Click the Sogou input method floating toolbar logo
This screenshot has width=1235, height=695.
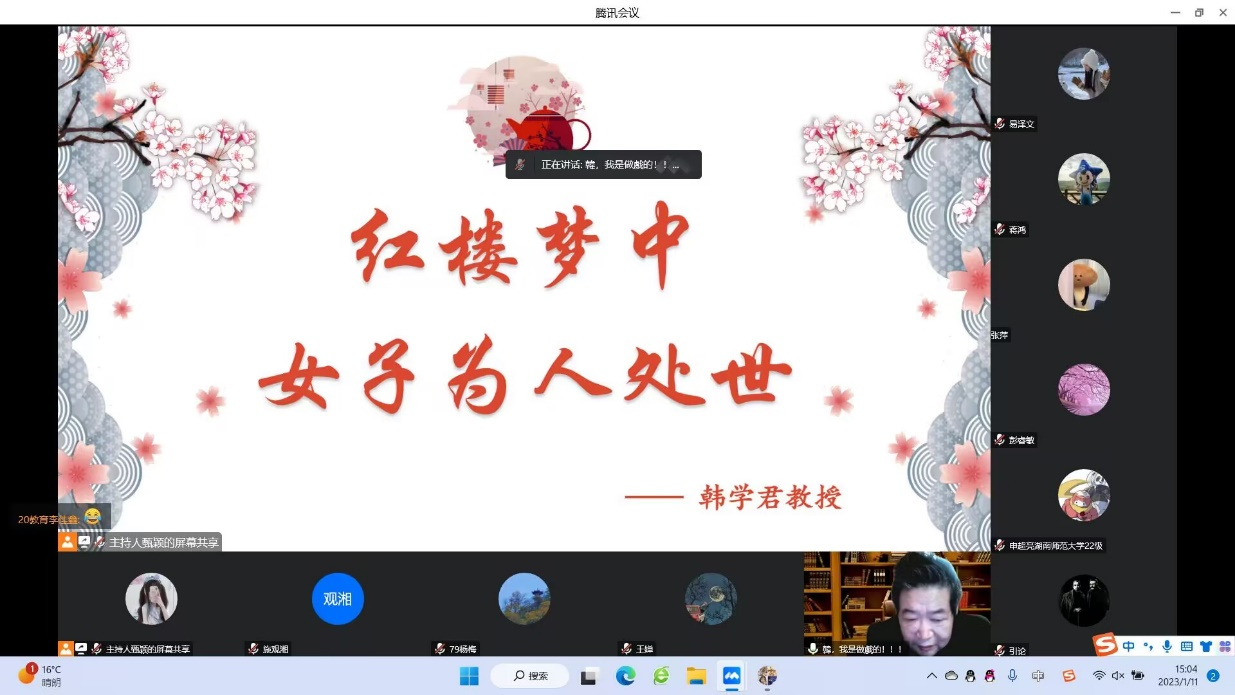coord(1104,646)
